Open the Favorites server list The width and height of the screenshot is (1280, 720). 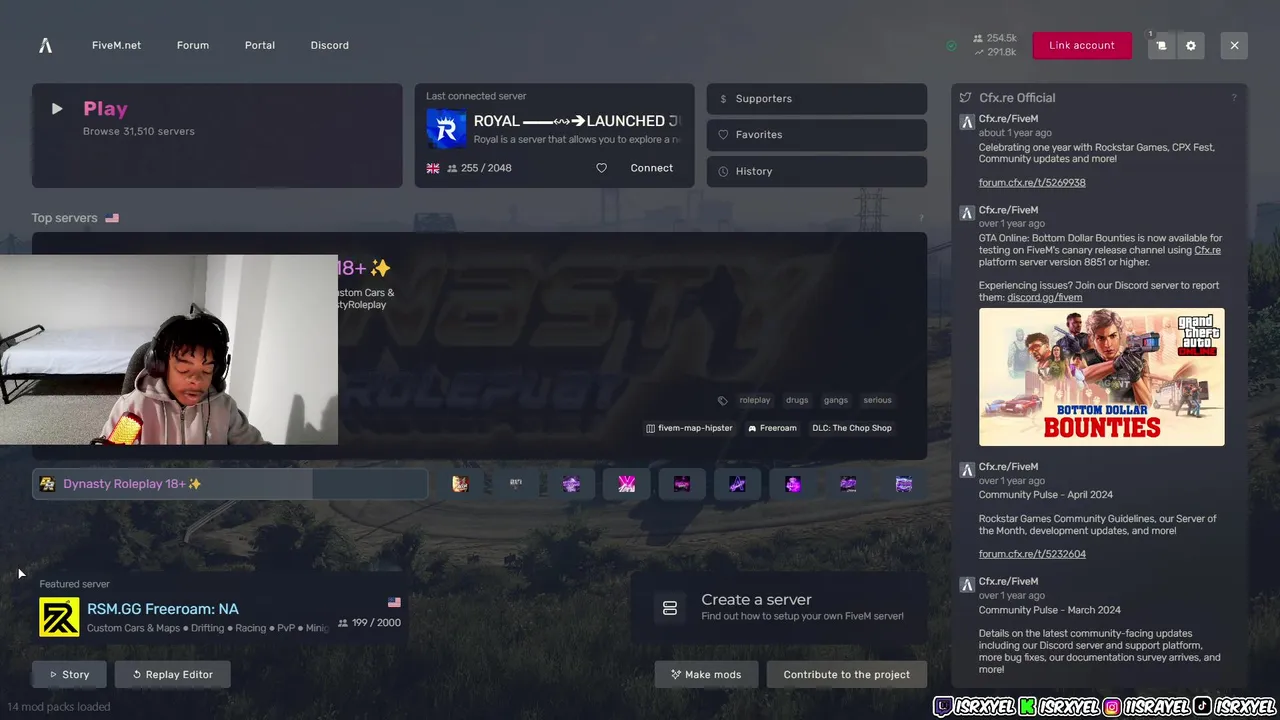[817, 135]
